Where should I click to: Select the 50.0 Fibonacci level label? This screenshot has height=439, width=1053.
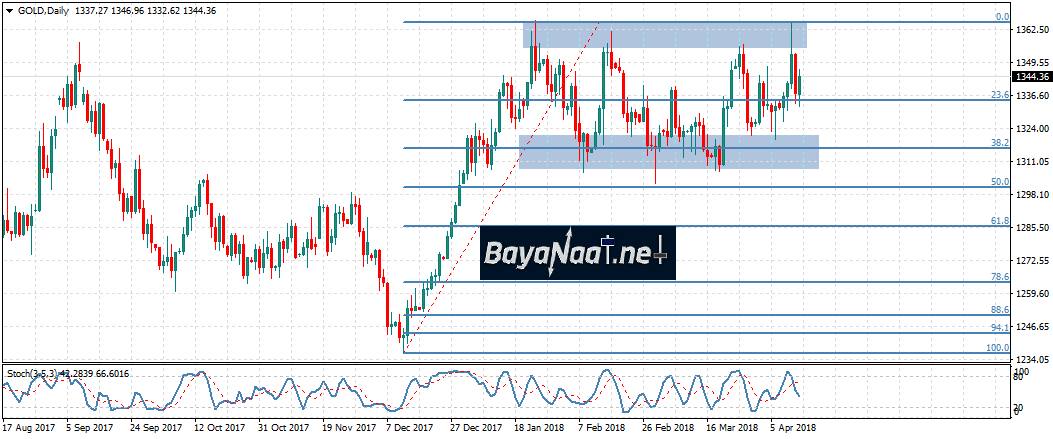[x=998, y=182]
